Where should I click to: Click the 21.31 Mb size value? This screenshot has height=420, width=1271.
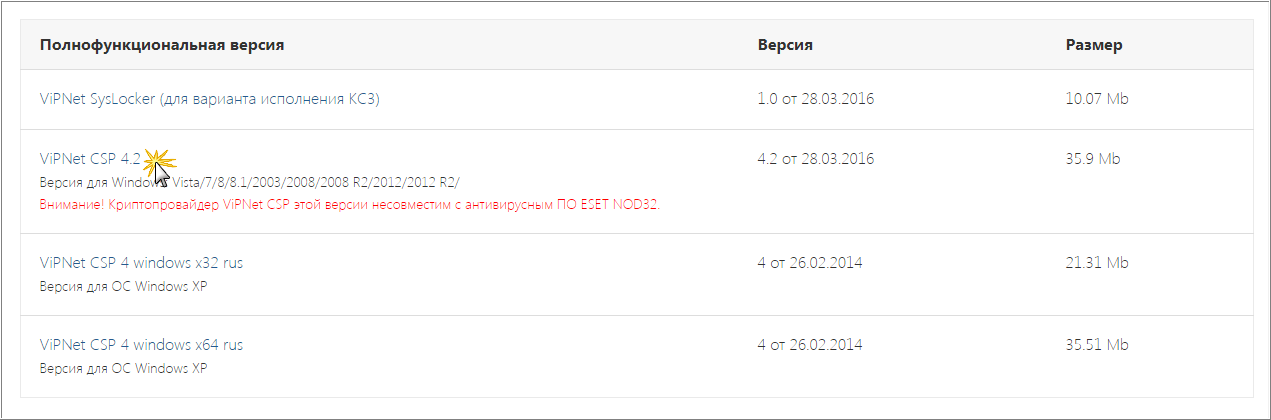(1097, 263)
